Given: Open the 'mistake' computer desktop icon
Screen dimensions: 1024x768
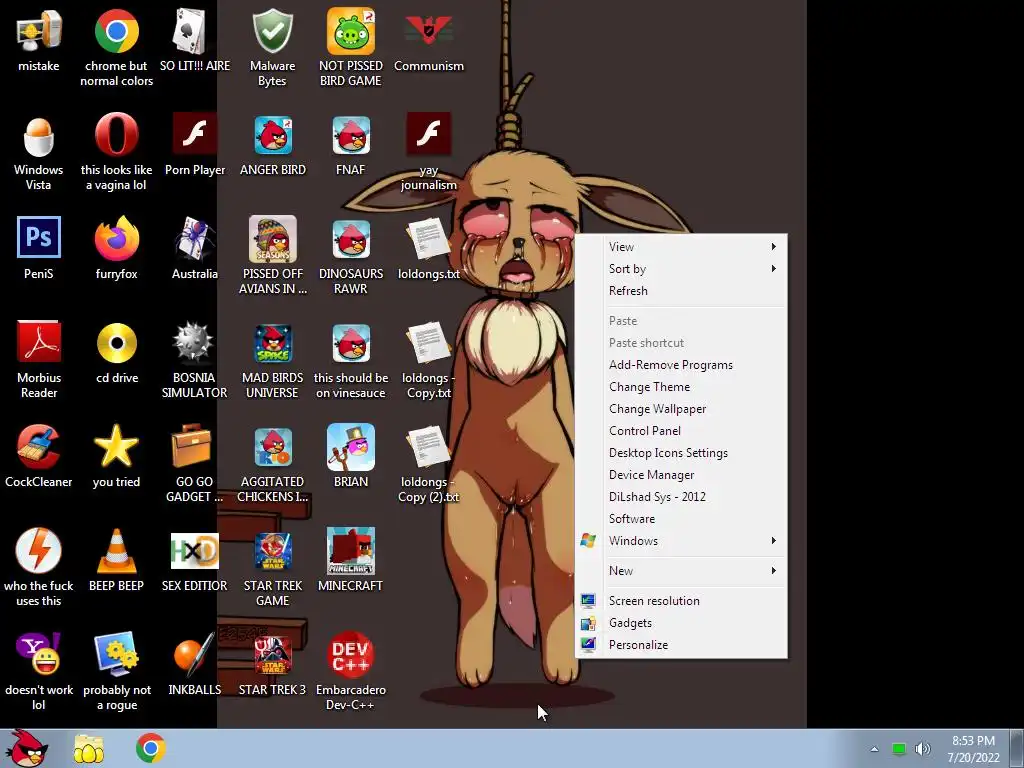Looking at the screenshot, I should [x=39, y=31].
